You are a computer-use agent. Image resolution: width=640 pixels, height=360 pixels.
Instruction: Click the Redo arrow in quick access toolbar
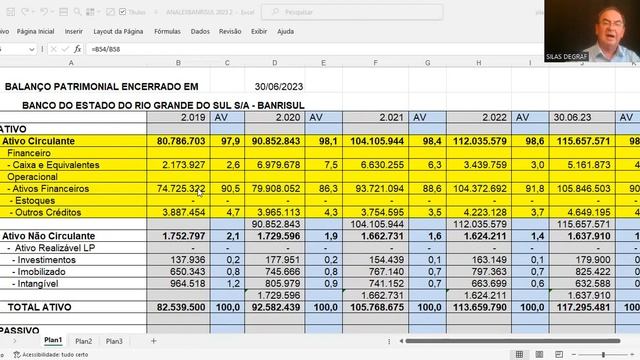click(x=25, y=12)
